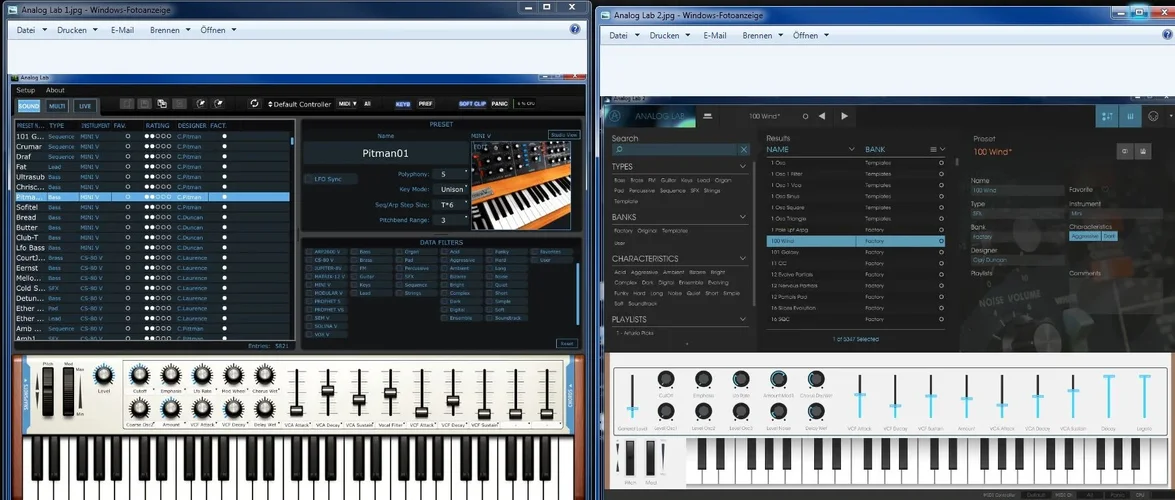Check the Funky data filter in Analog Lab 1
This screenshot has width=1175, height=500.
click(489, 252)
